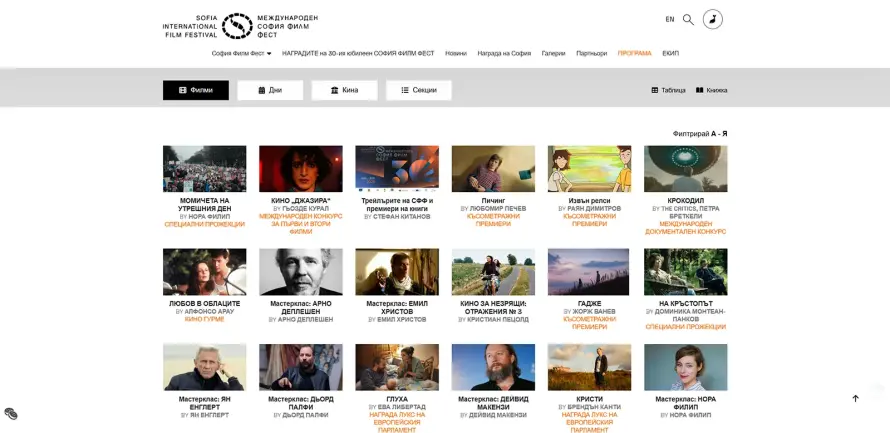Viewport: 890px width, 433px height.
Task: Click КИНО ГУРМЕ section link
Action: 204,320
